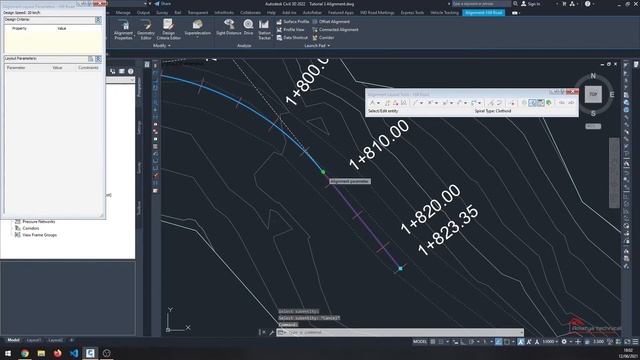
Task: Open the Collaborate ribbon tab
Action: click(250, 13)
